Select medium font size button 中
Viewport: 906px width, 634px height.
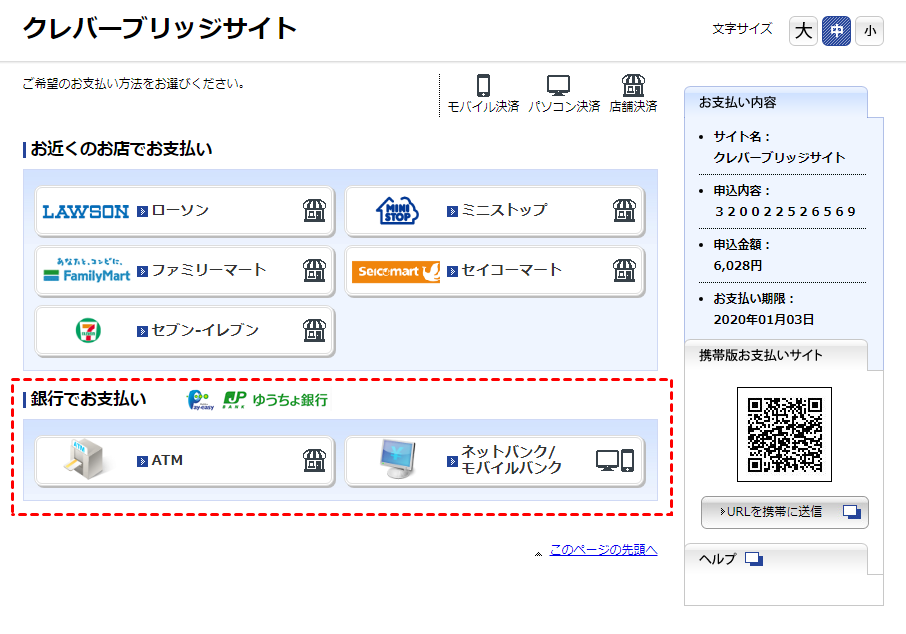836,31
